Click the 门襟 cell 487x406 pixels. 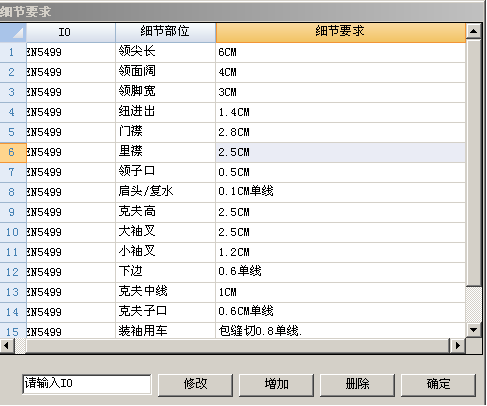(x=166, y=132)
